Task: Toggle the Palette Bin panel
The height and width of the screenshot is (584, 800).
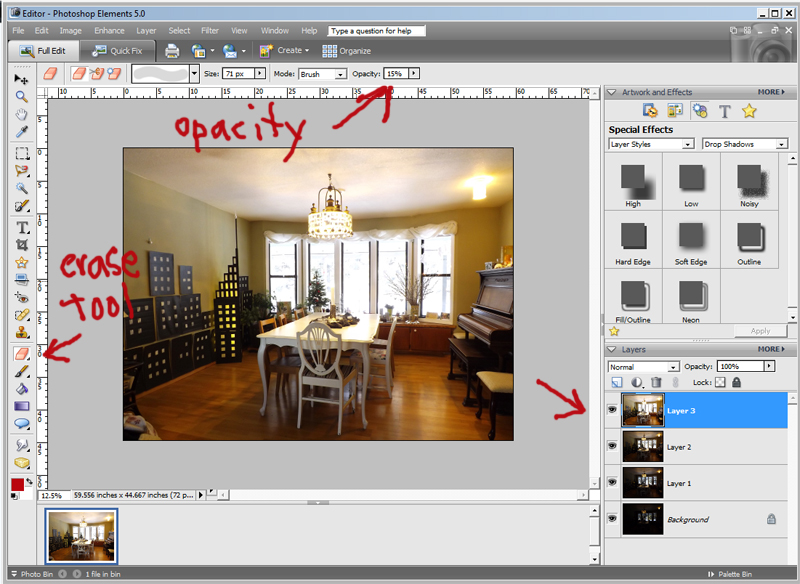Action: click(x=730, y=574)
